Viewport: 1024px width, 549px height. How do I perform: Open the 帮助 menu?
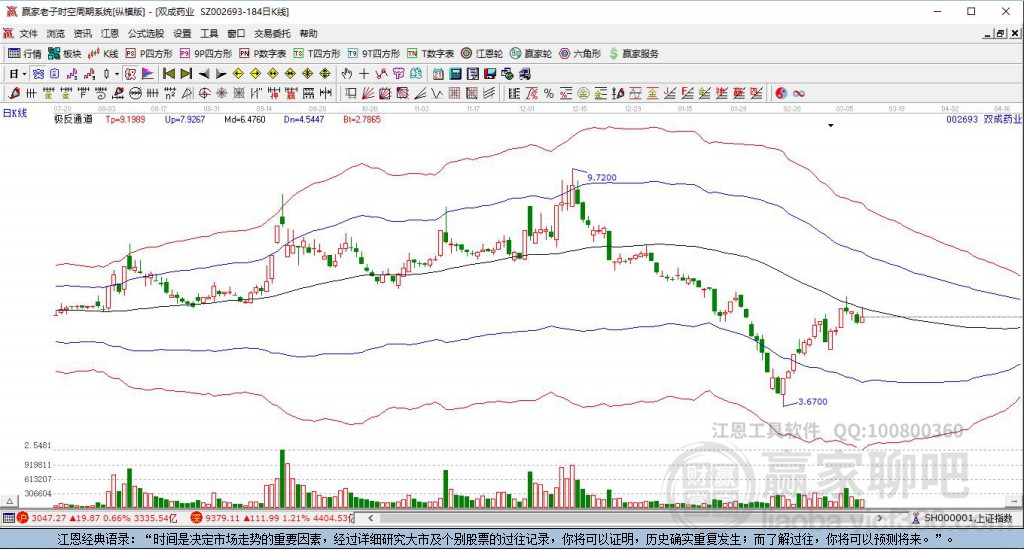(x=308, y=33)
